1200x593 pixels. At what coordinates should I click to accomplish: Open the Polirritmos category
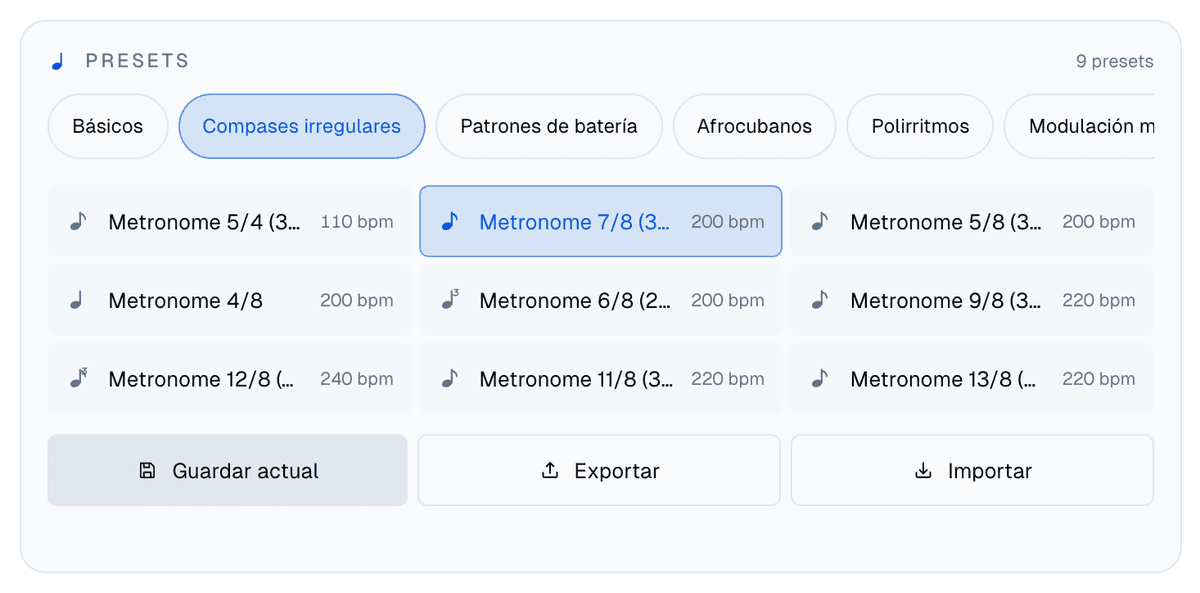(920, 126)
